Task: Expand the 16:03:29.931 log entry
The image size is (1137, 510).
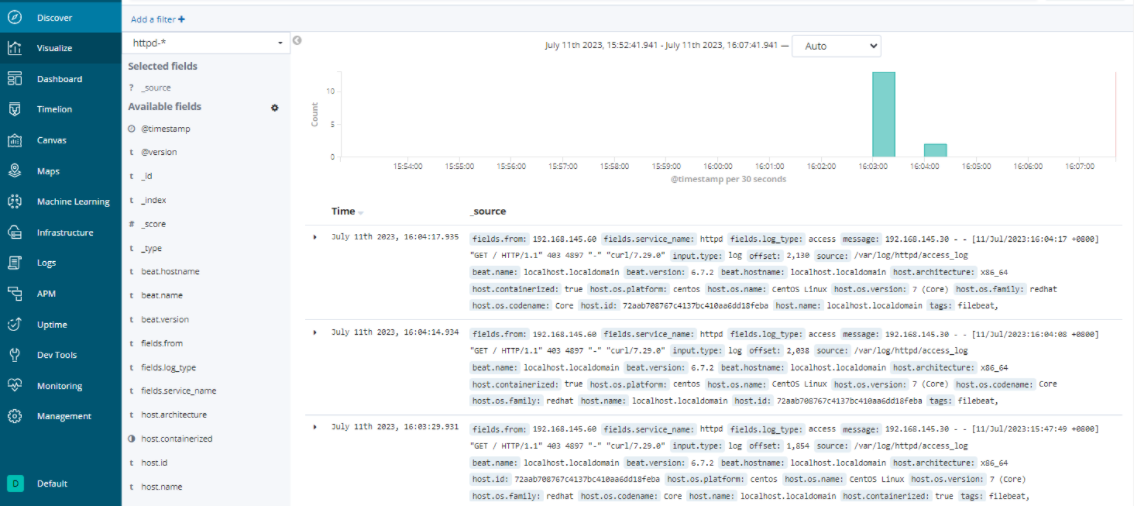Action: click(315, 427)
